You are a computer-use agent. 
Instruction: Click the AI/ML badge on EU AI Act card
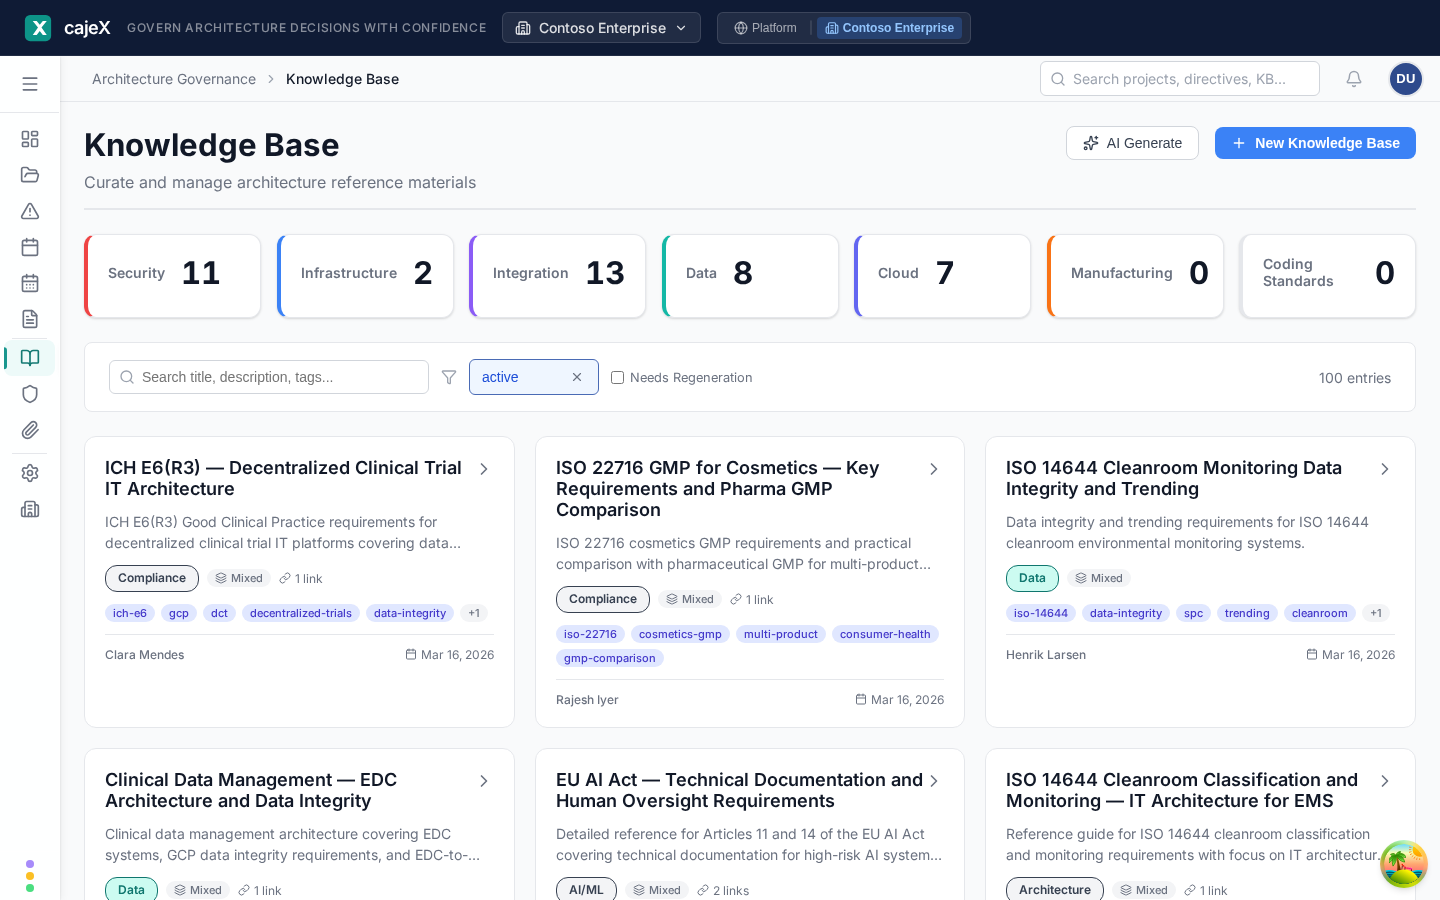tap(586, 890)
